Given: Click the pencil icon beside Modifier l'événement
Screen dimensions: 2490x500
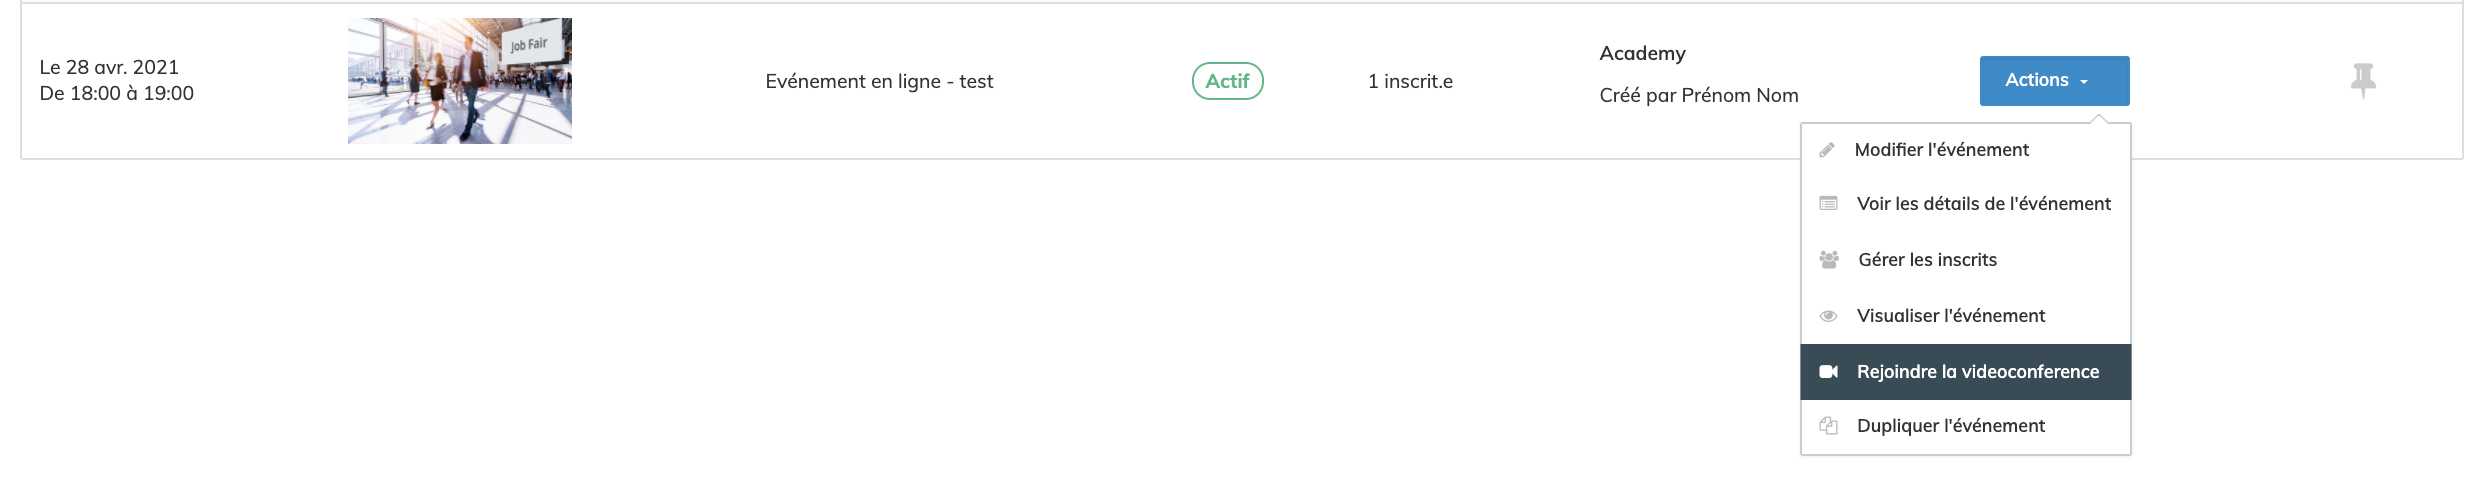Looking at the screenshot, I should coord(1827,150).
